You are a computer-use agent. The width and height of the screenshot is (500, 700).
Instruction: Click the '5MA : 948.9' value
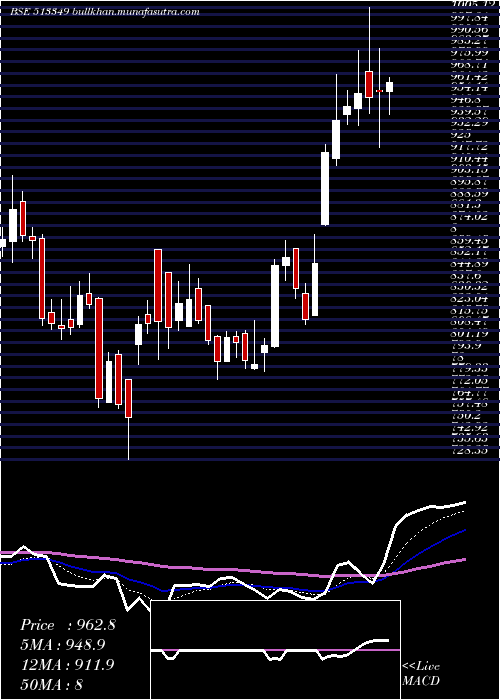click(64, 645)
